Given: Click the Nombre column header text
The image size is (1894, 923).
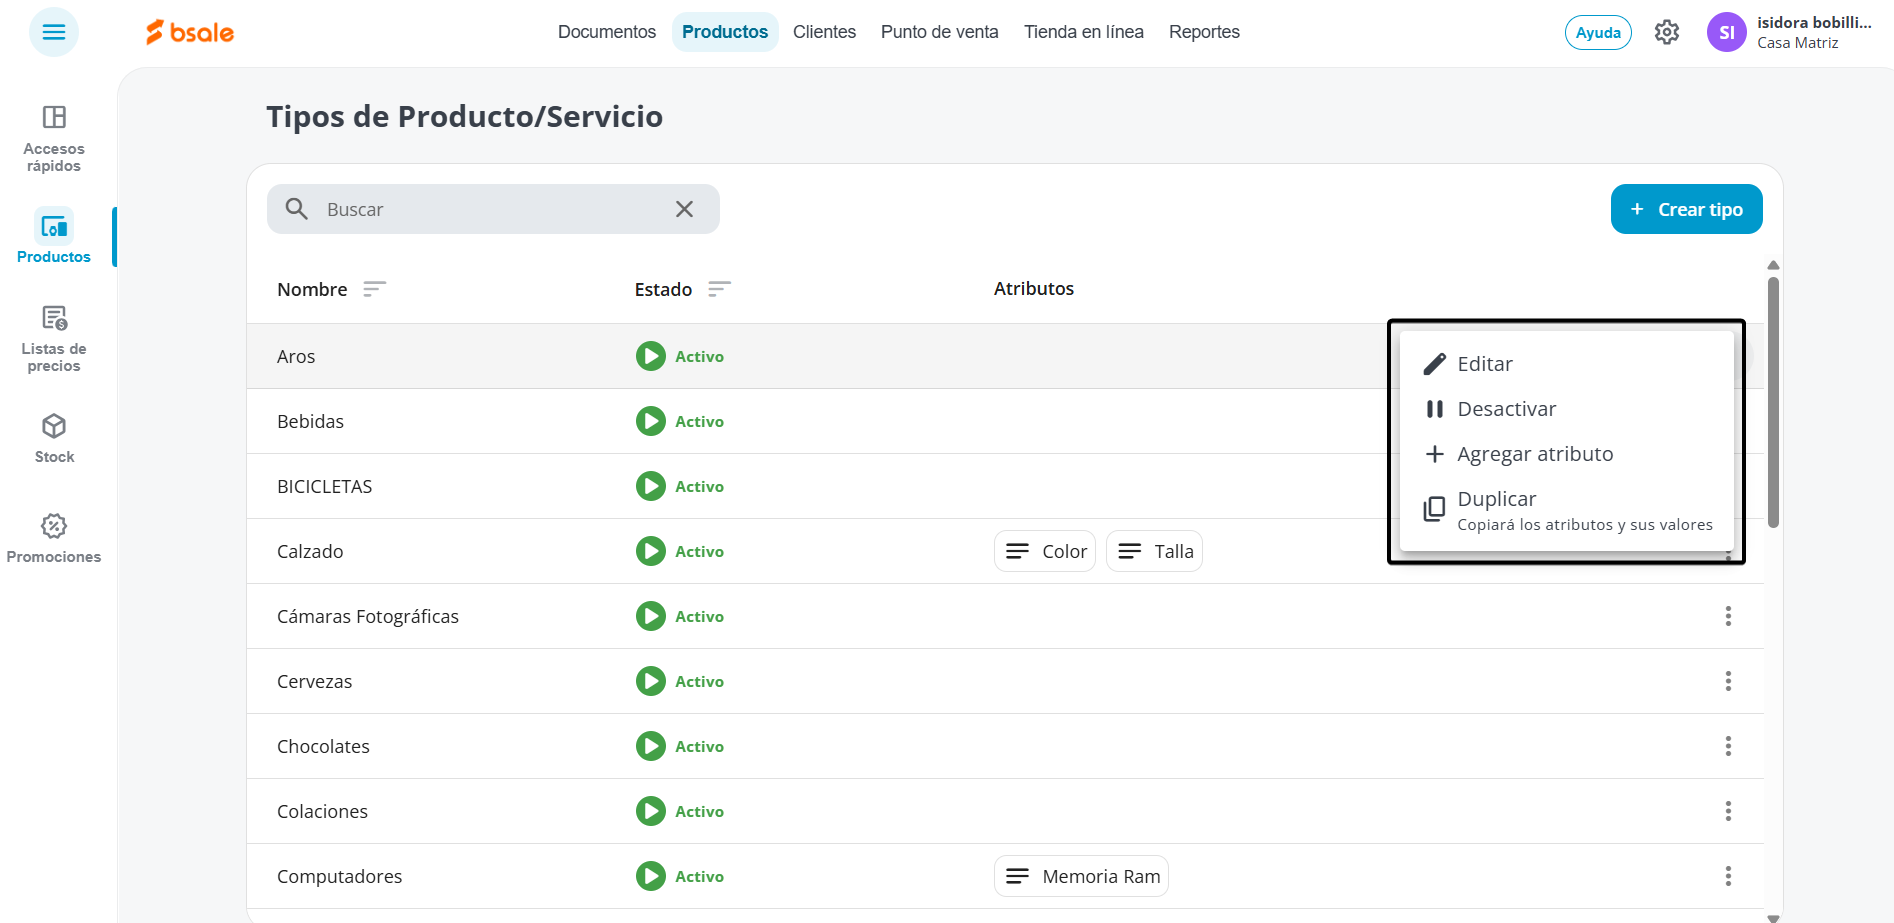Looking at the screenshot, I should [312, 289].
